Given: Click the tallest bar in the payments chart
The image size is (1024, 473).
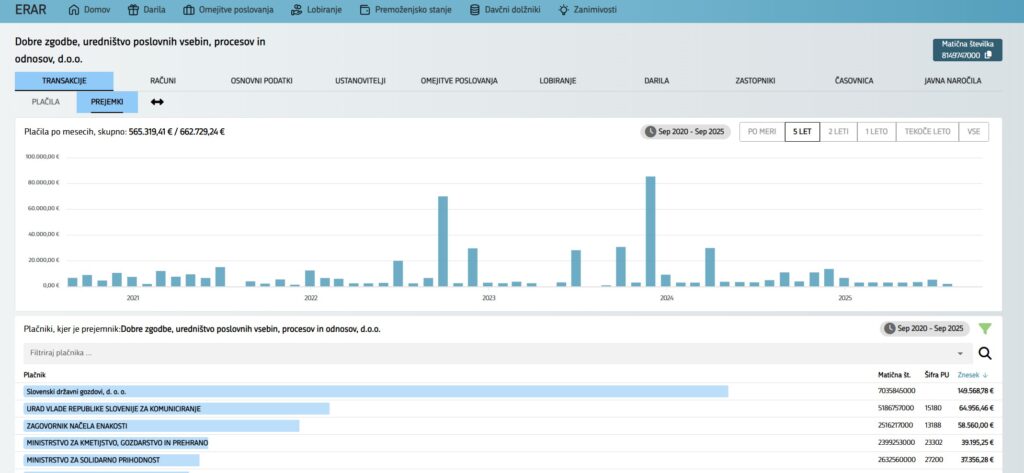Looking at the screenshot, I should click(650, 230).
